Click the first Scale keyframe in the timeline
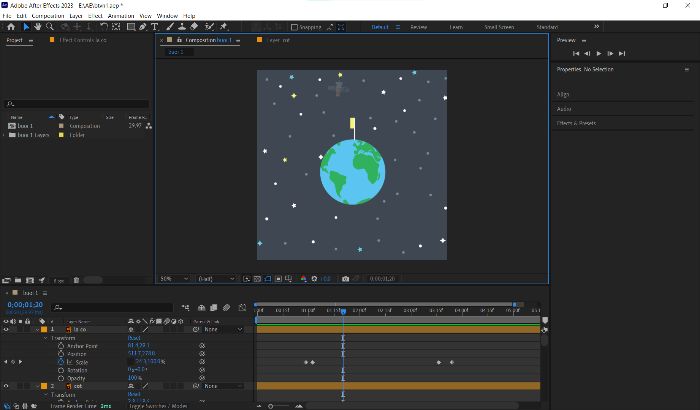700x410 pixels. 306,362
